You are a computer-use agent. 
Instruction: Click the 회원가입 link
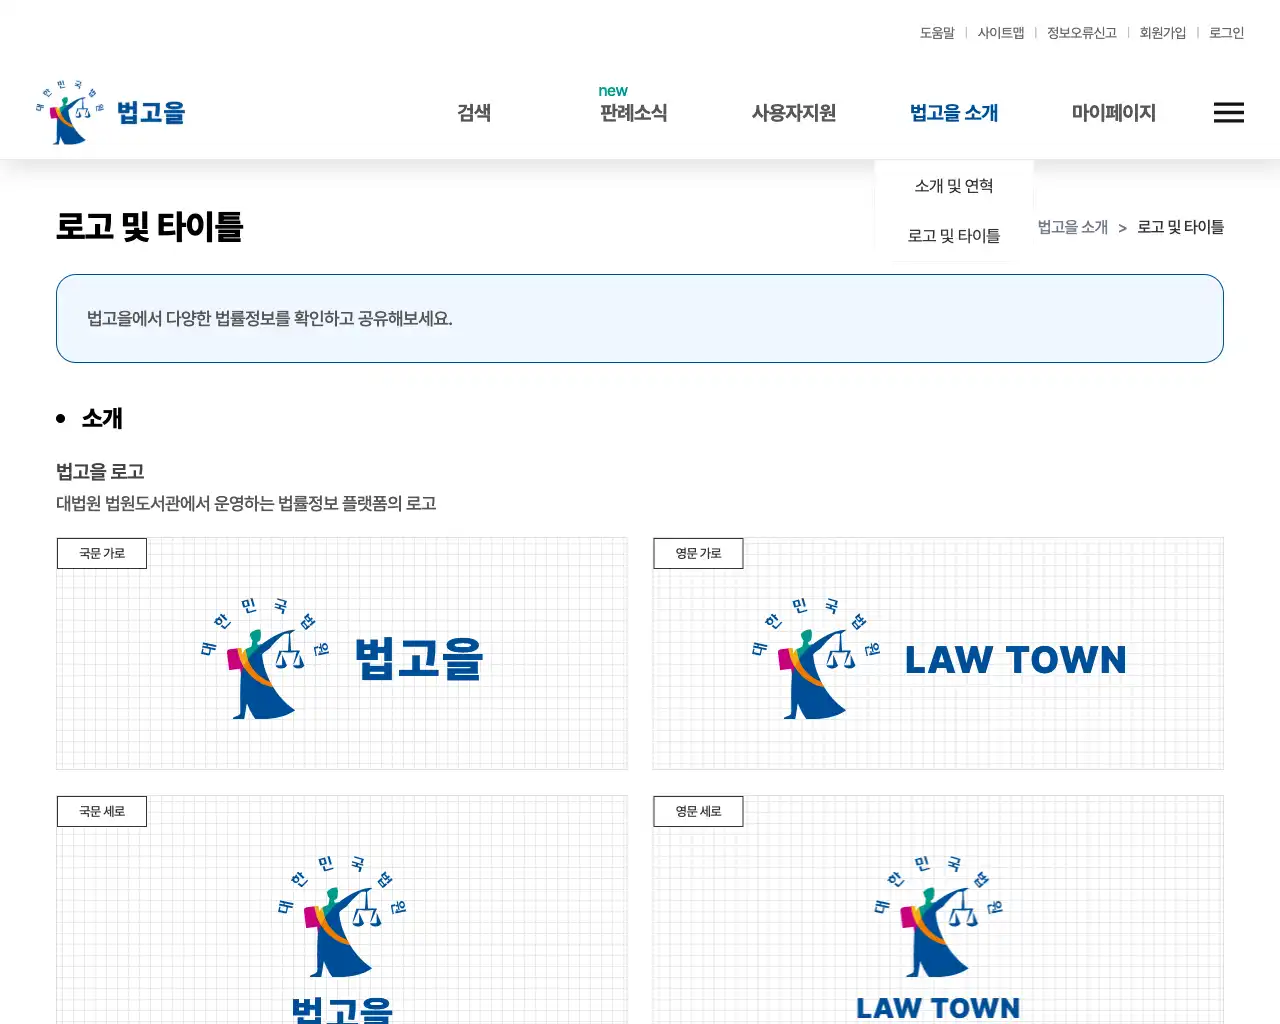[x=1163, y=33]
